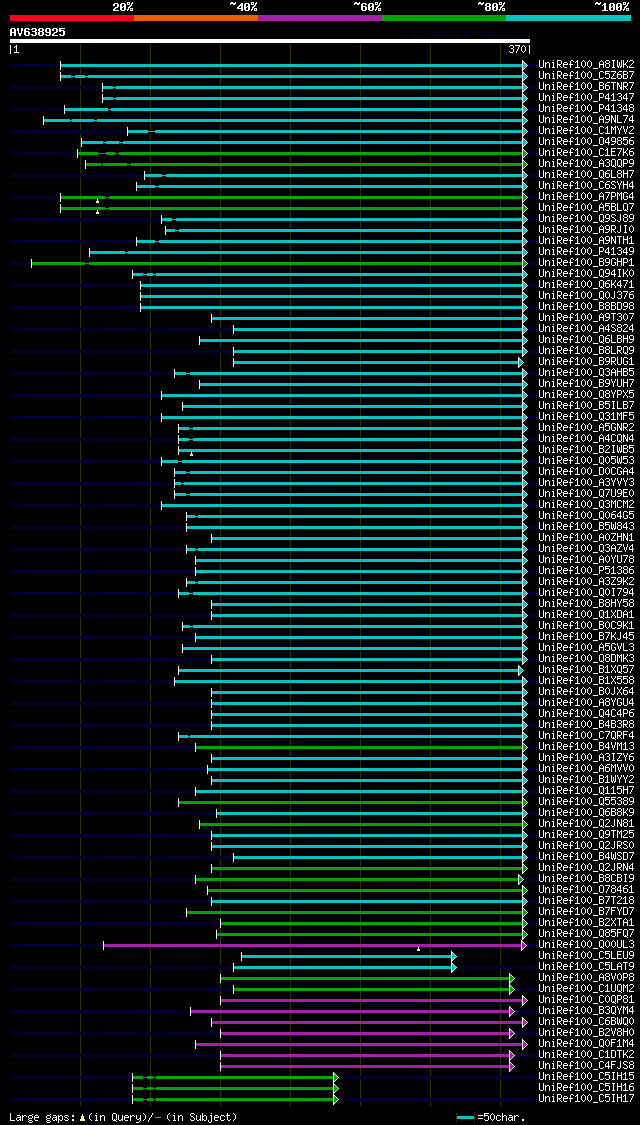640x1125 pixels.
Task: Click UniRef100_Q31MF5 label
Action: click(x=586, y=418)
